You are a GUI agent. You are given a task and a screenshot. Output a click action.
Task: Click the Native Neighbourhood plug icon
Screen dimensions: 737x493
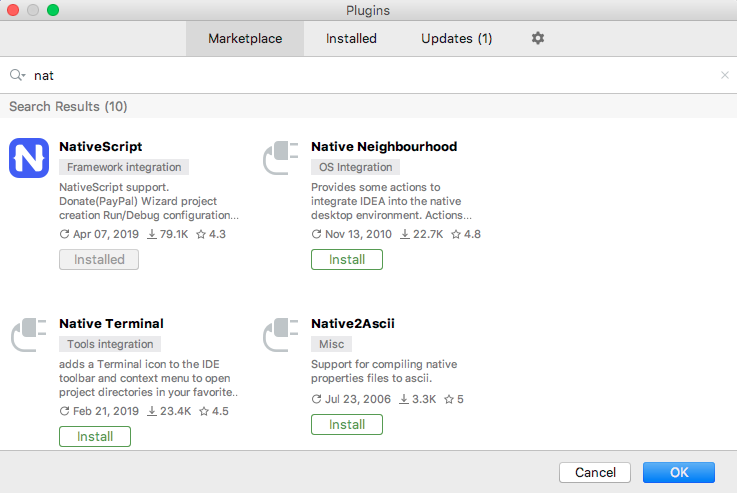point(281,158)
